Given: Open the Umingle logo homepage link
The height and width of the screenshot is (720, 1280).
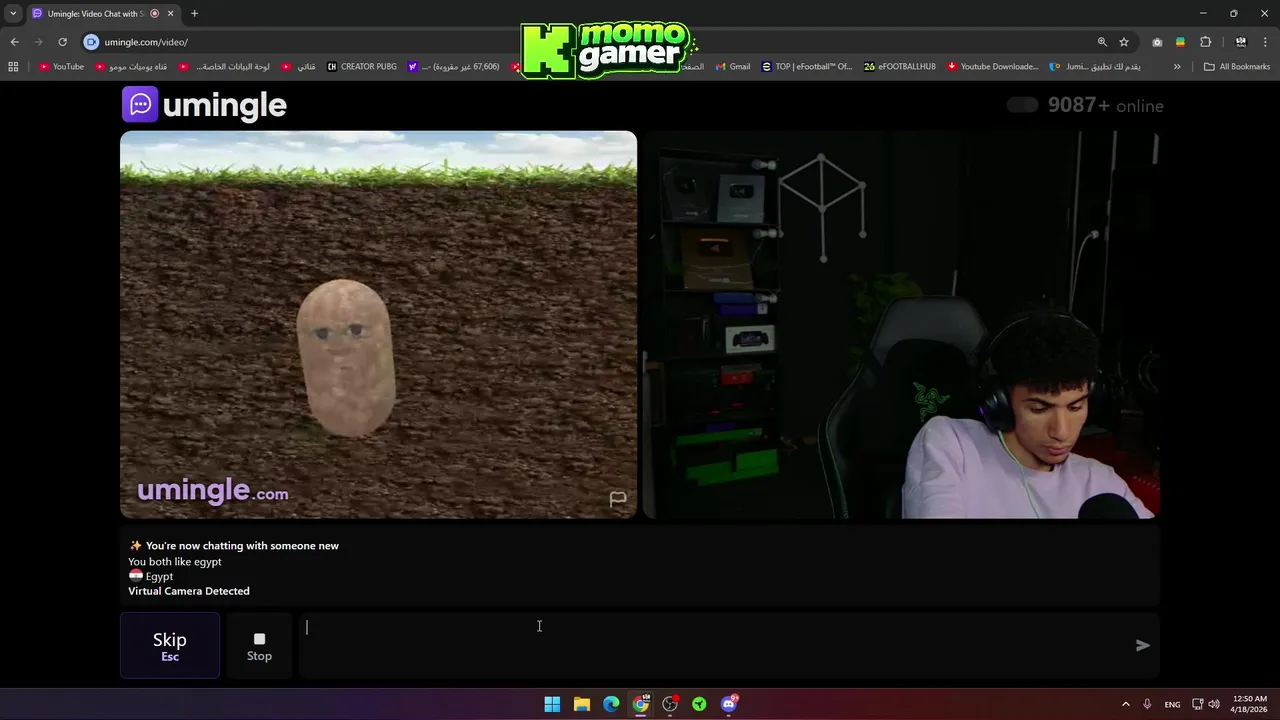Looking at the screenshot, I should [x=204, y=105].
